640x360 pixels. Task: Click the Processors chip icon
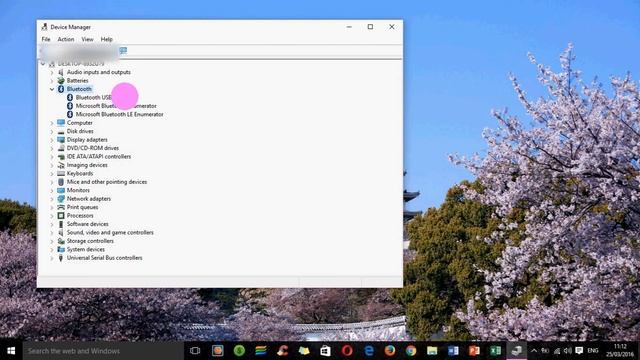click(x=61, y=216)
